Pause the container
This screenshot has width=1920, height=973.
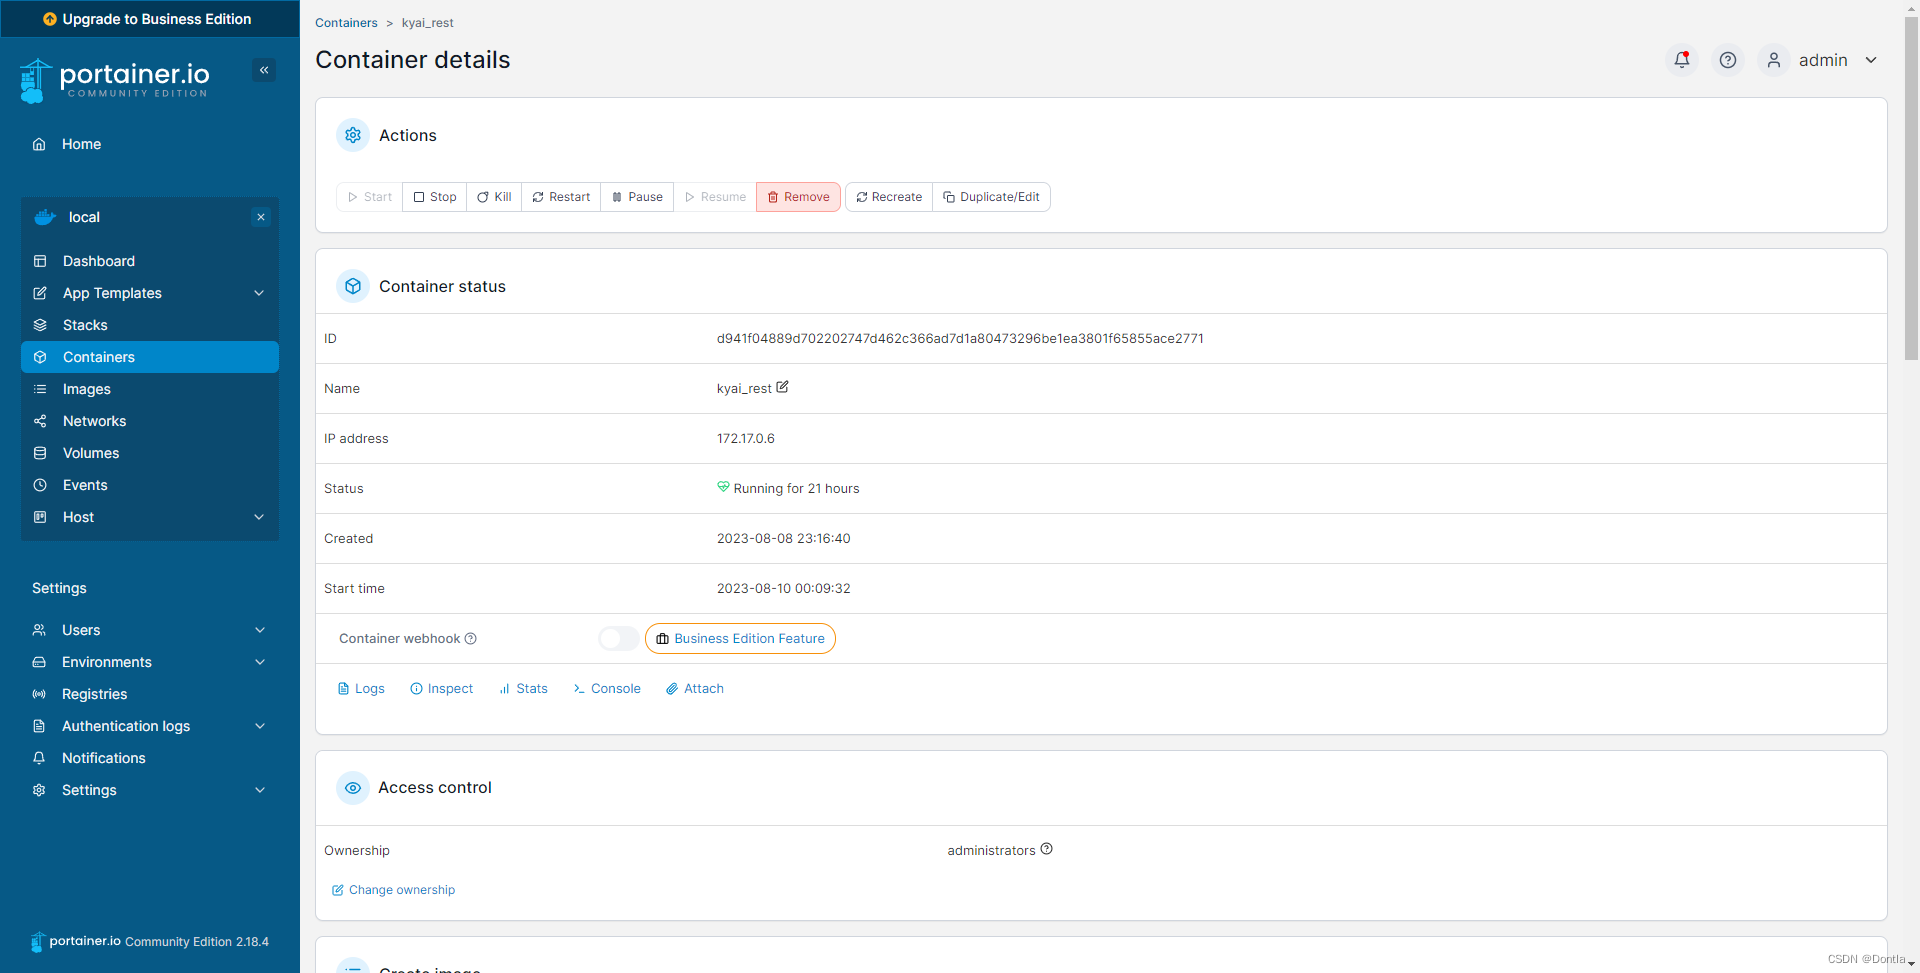click(637, 197)
